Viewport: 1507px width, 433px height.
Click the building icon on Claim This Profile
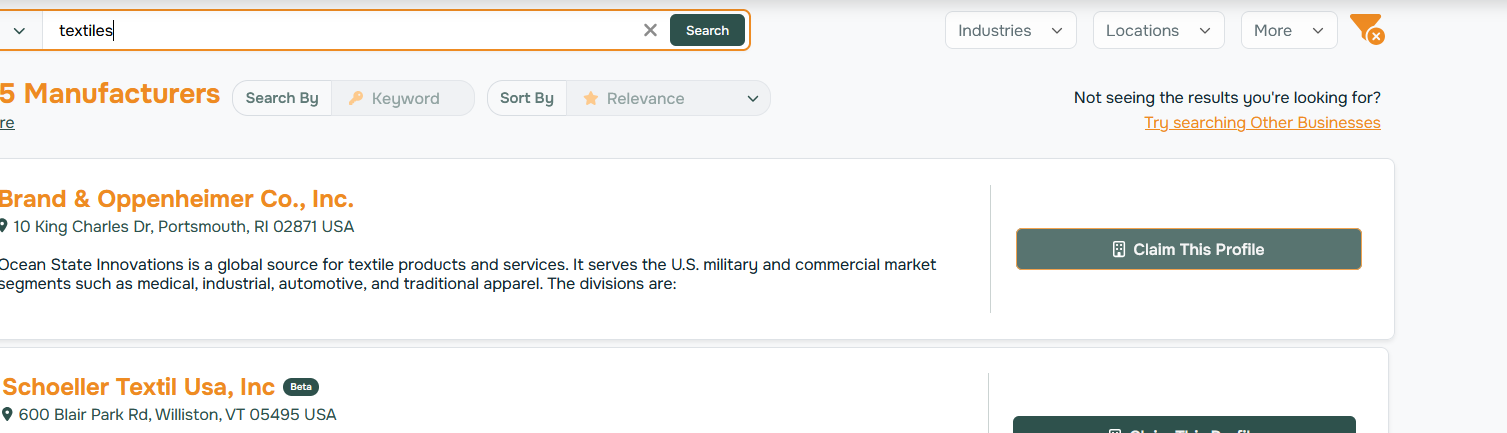1119,249
